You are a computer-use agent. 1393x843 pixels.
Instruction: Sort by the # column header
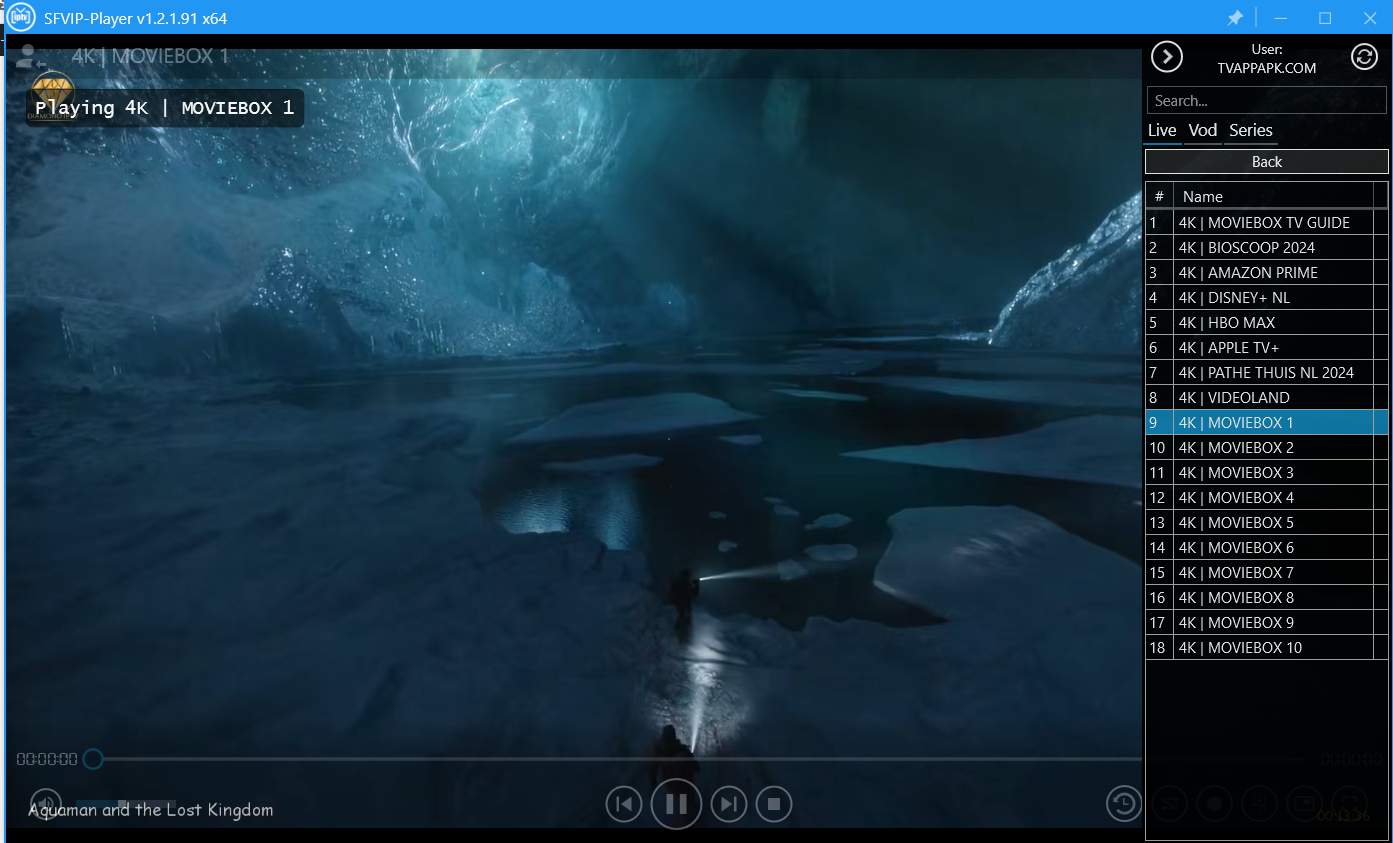click(x=1160, y=196)
